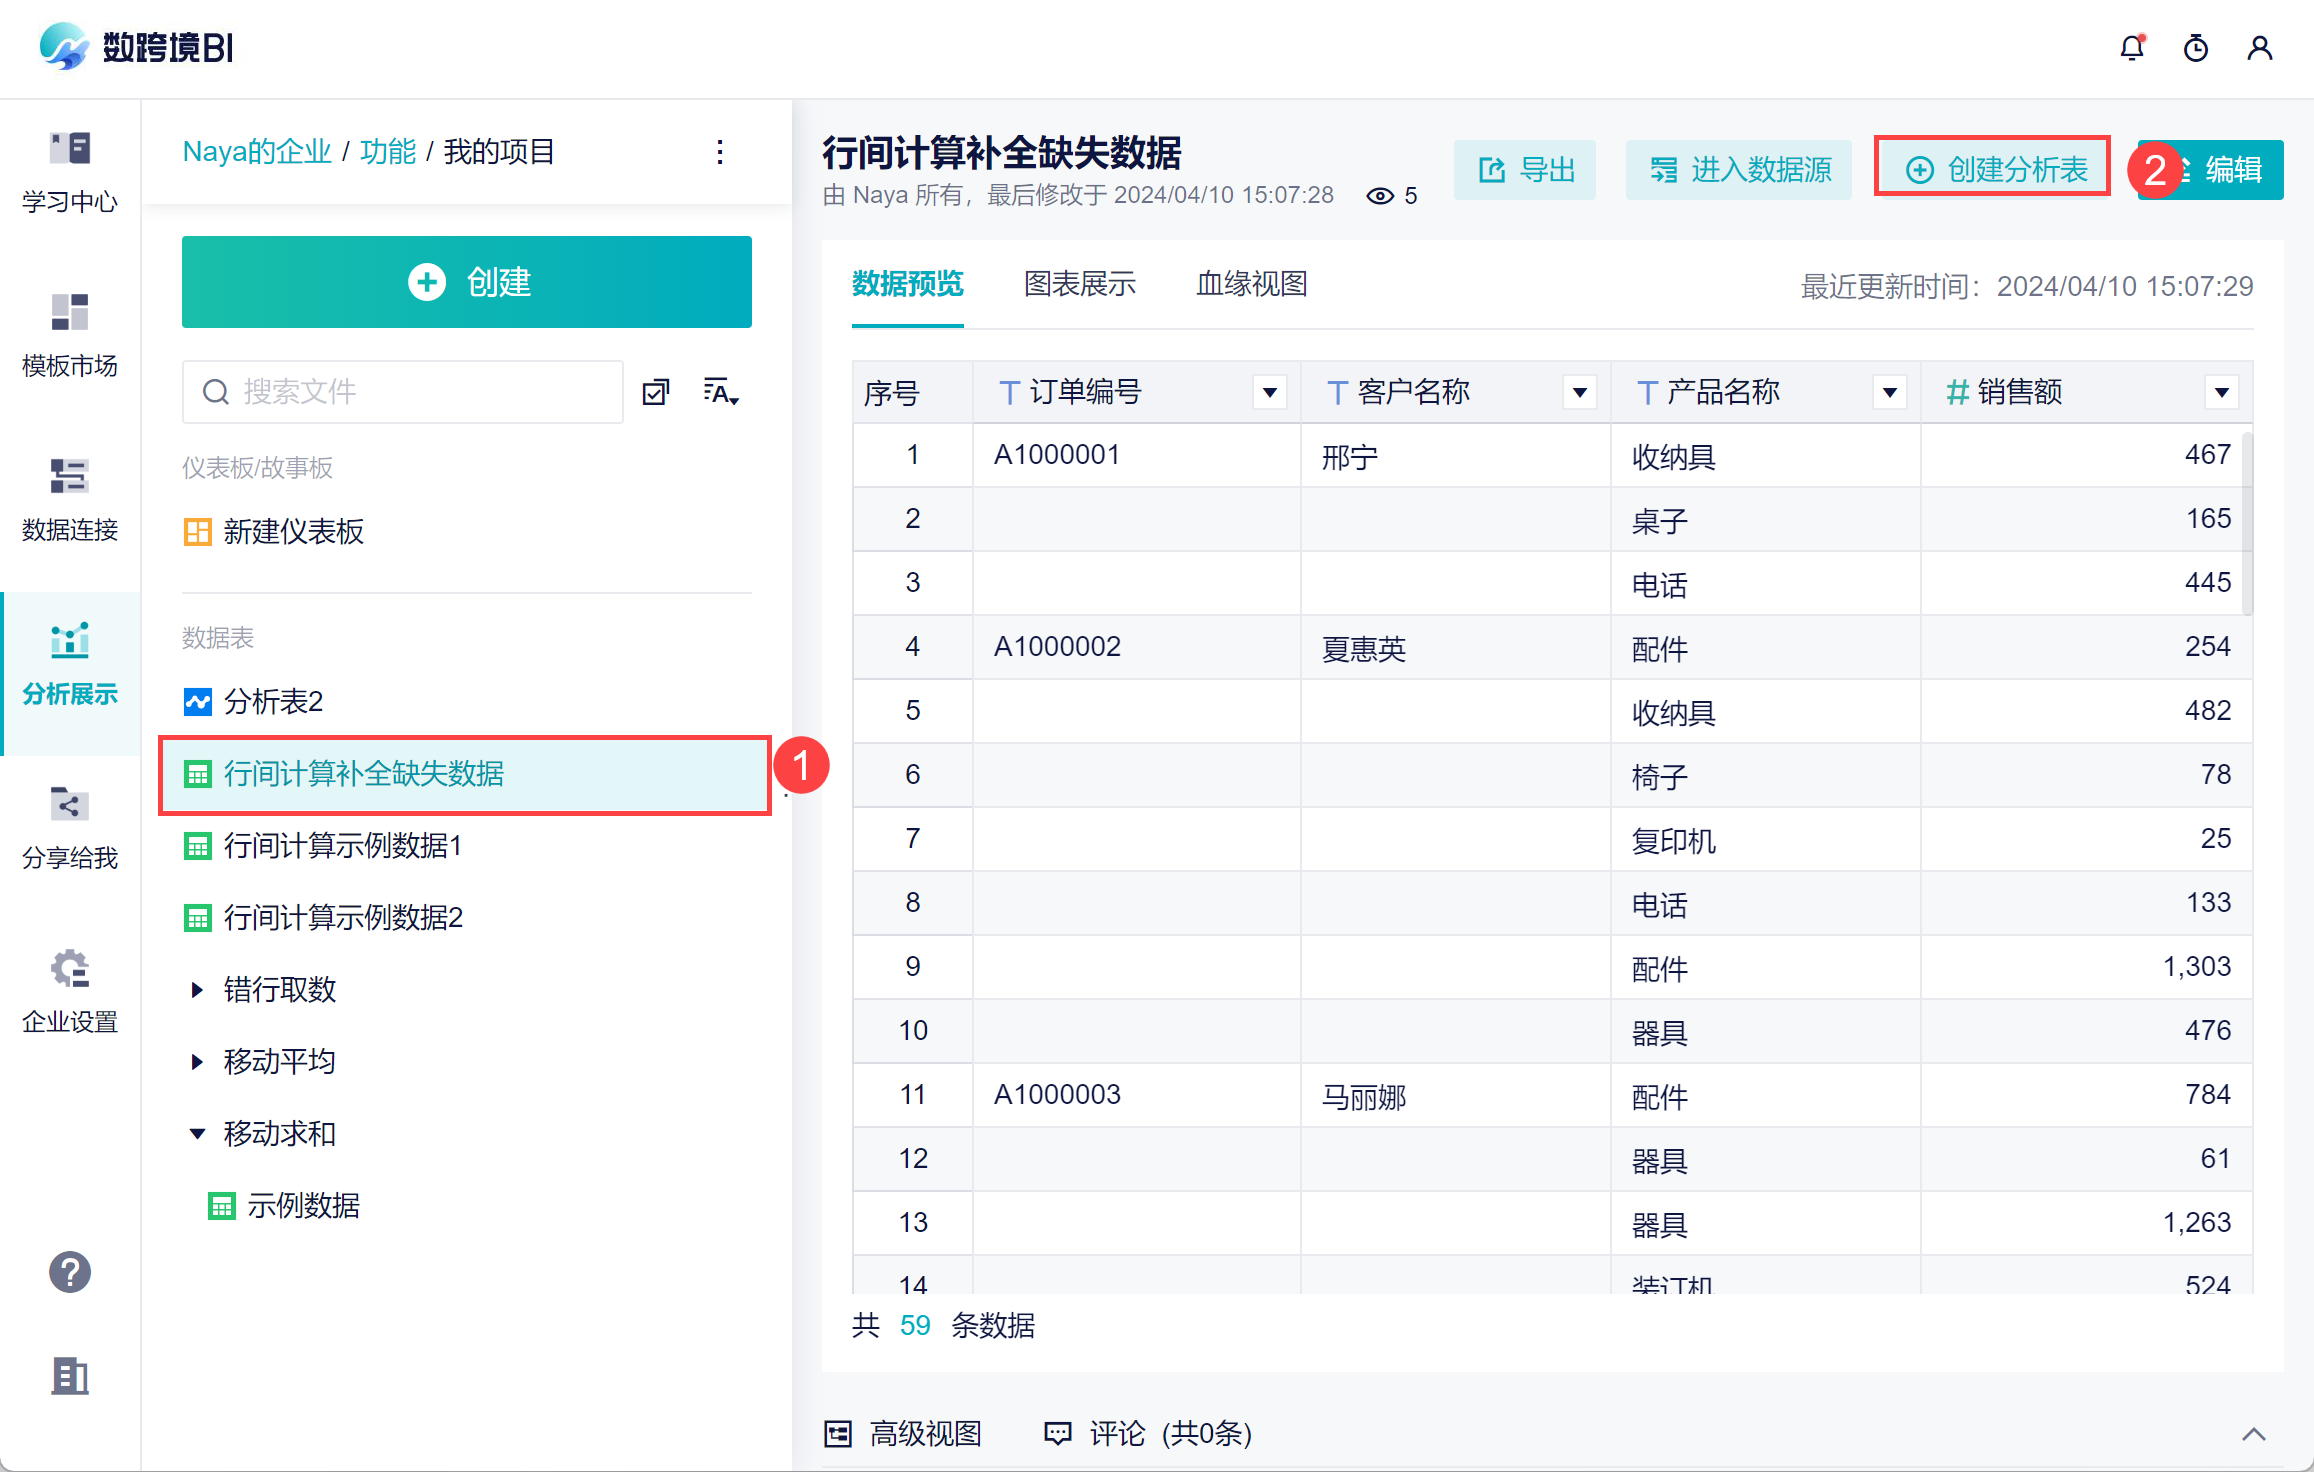Open the notification bell icon
This screenshot has height=1472, width=2314.
2131,48
